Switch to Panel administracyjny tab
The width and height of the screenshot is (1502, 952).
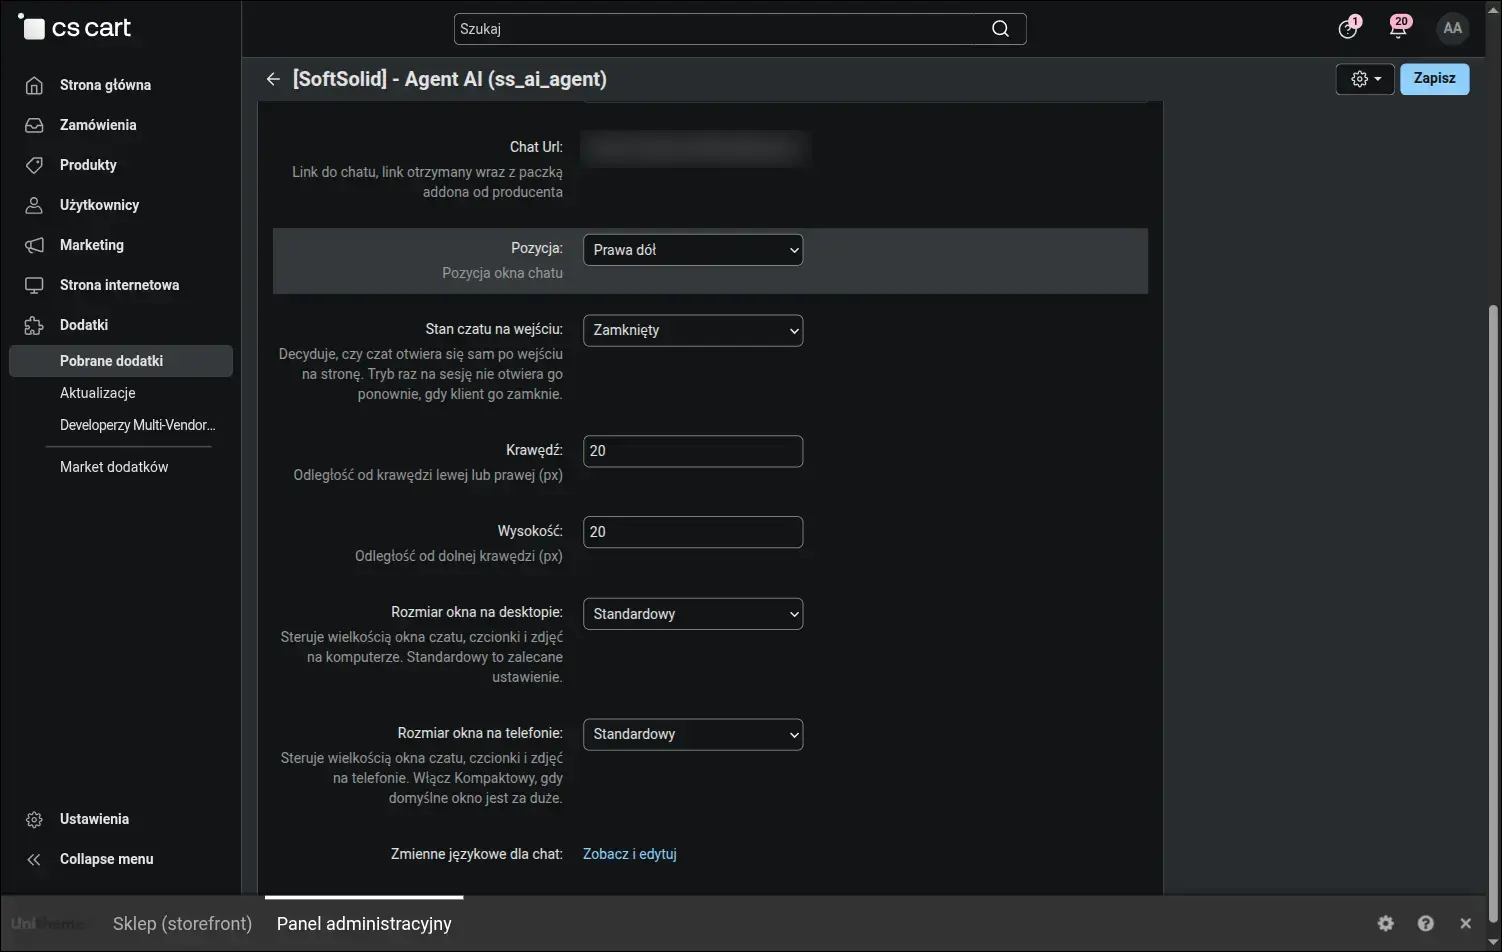364,924
